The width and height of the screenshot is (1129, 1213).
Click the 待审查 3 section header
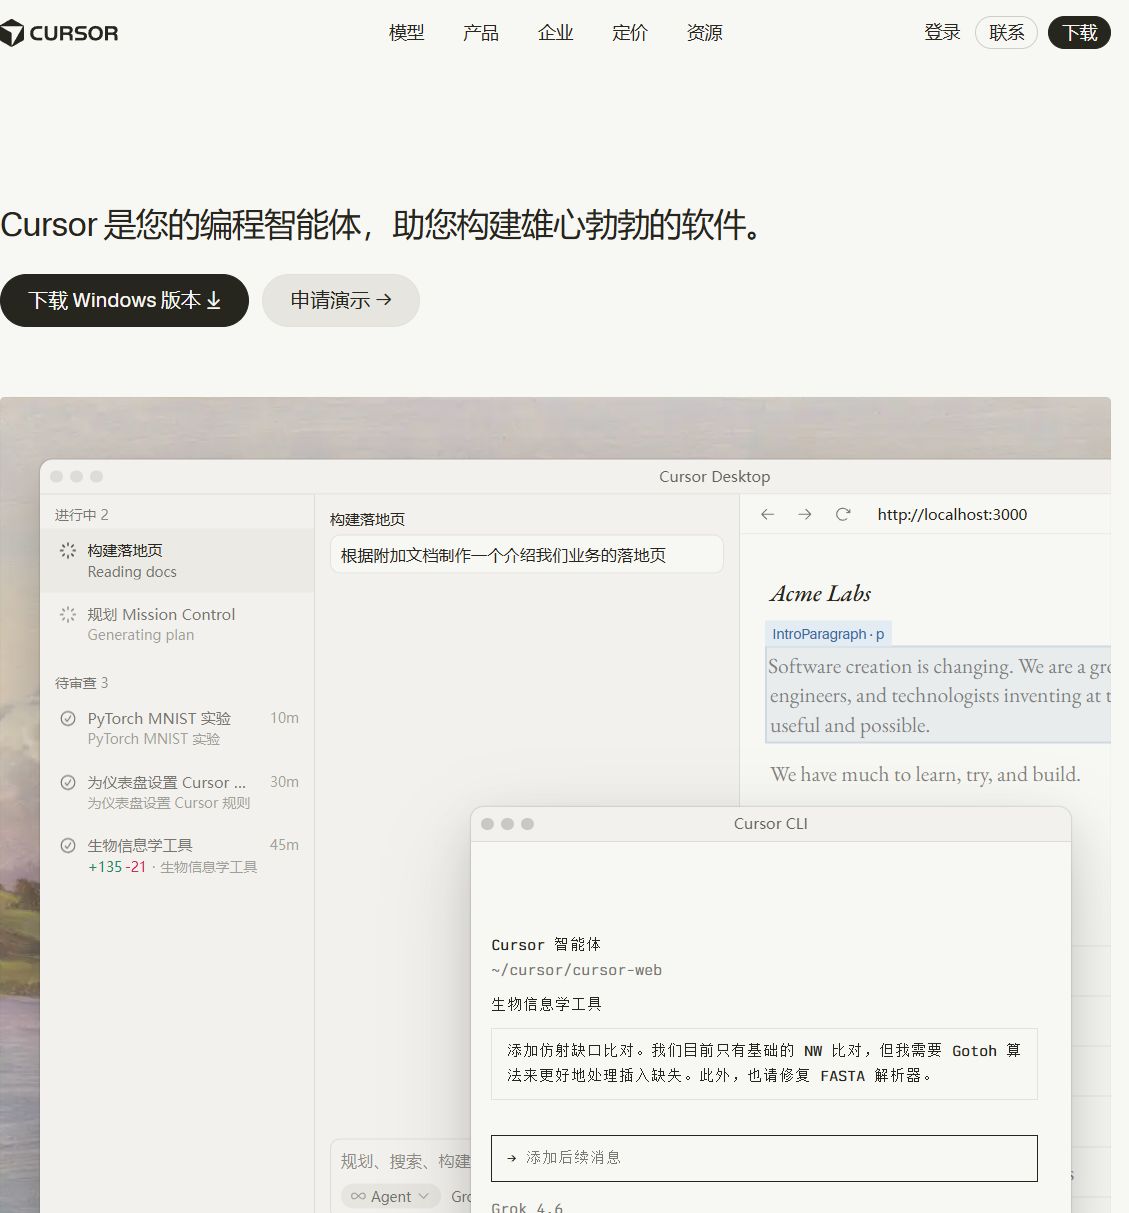tap(82, 683)
